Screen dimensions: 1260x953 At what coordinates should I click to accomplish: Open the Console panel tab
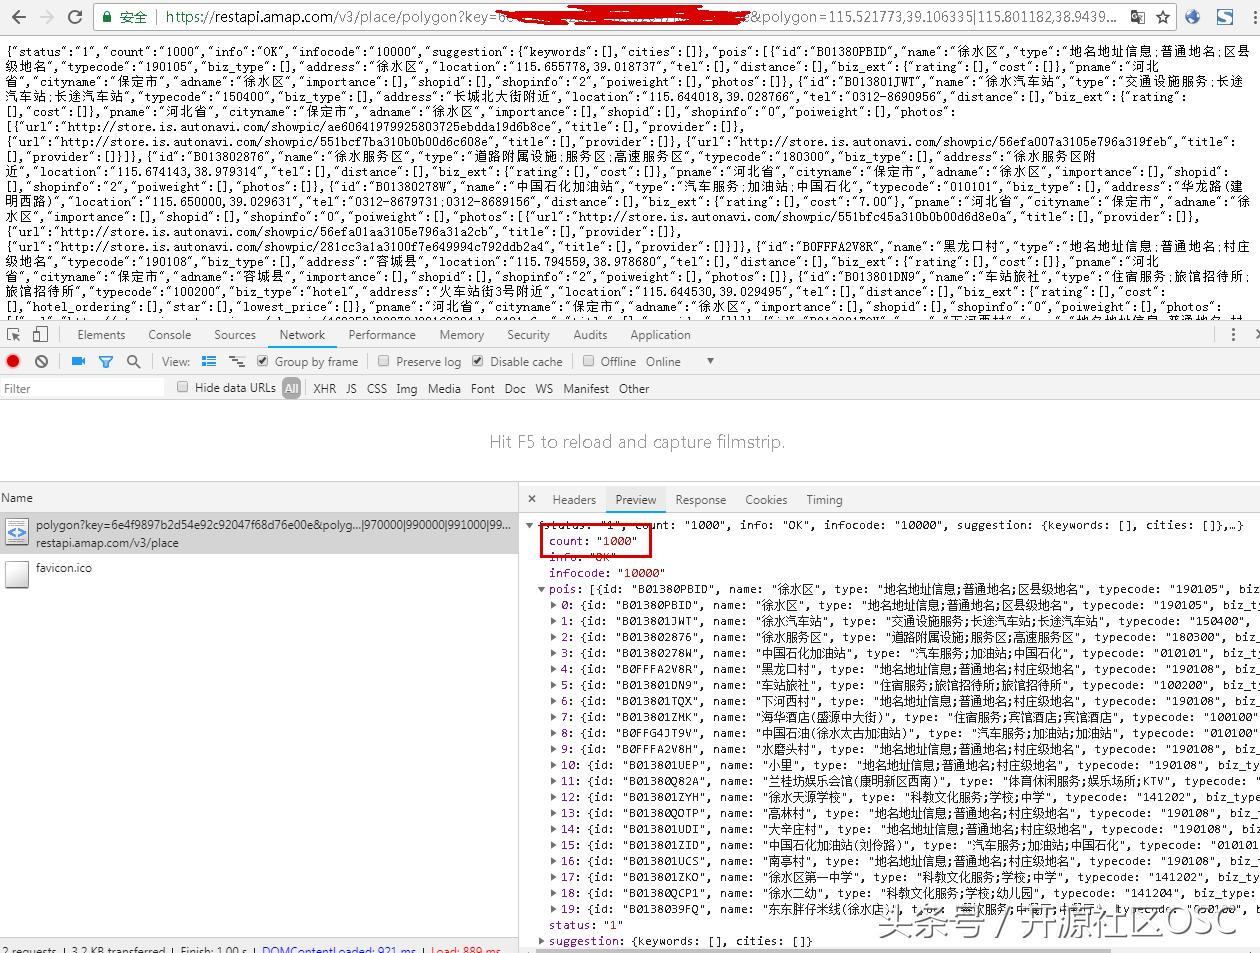(x=170, y=335)
